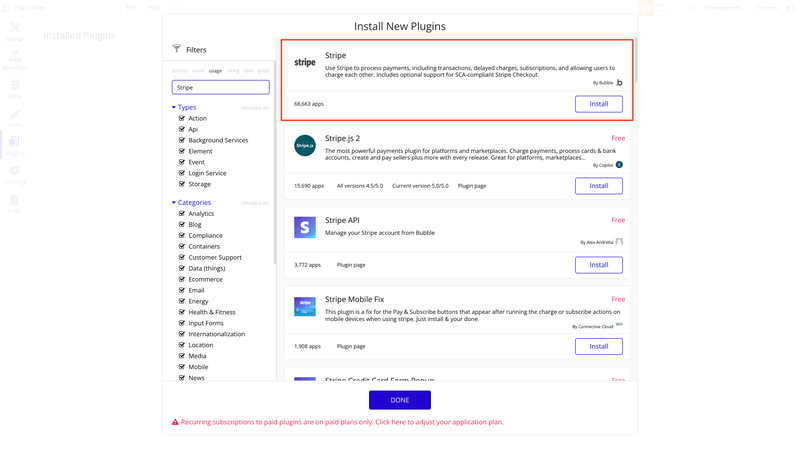The image size is (800, 462).
Task: Click the Filters funnel icon
Action: (177, 49)
